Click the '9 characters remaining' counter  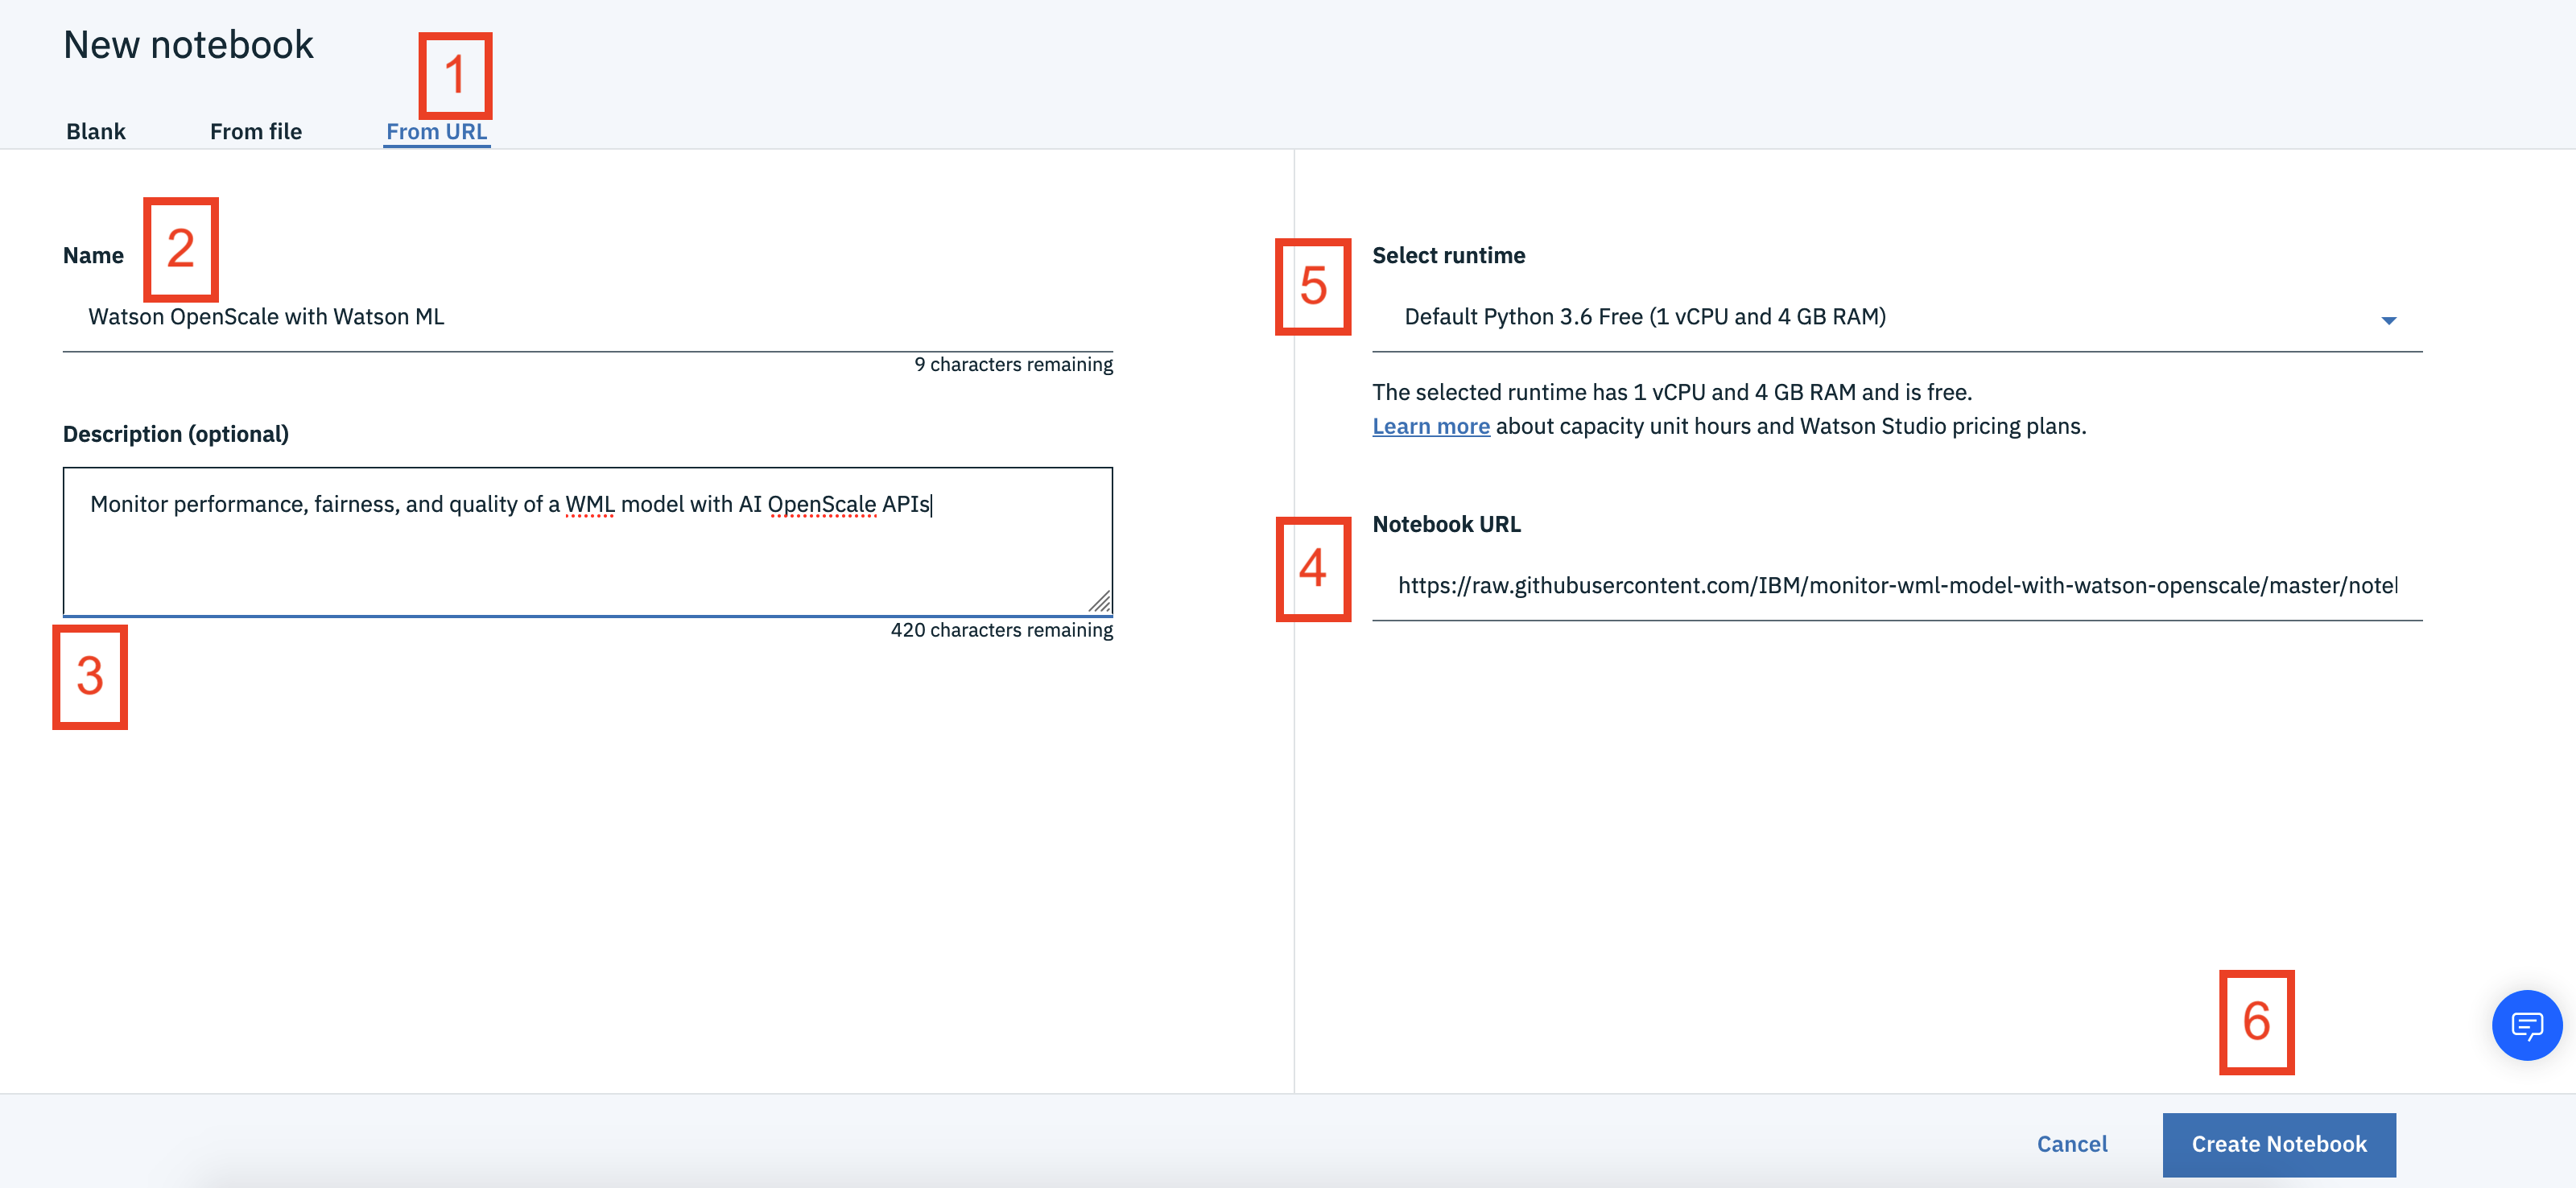coord(1013,365)
